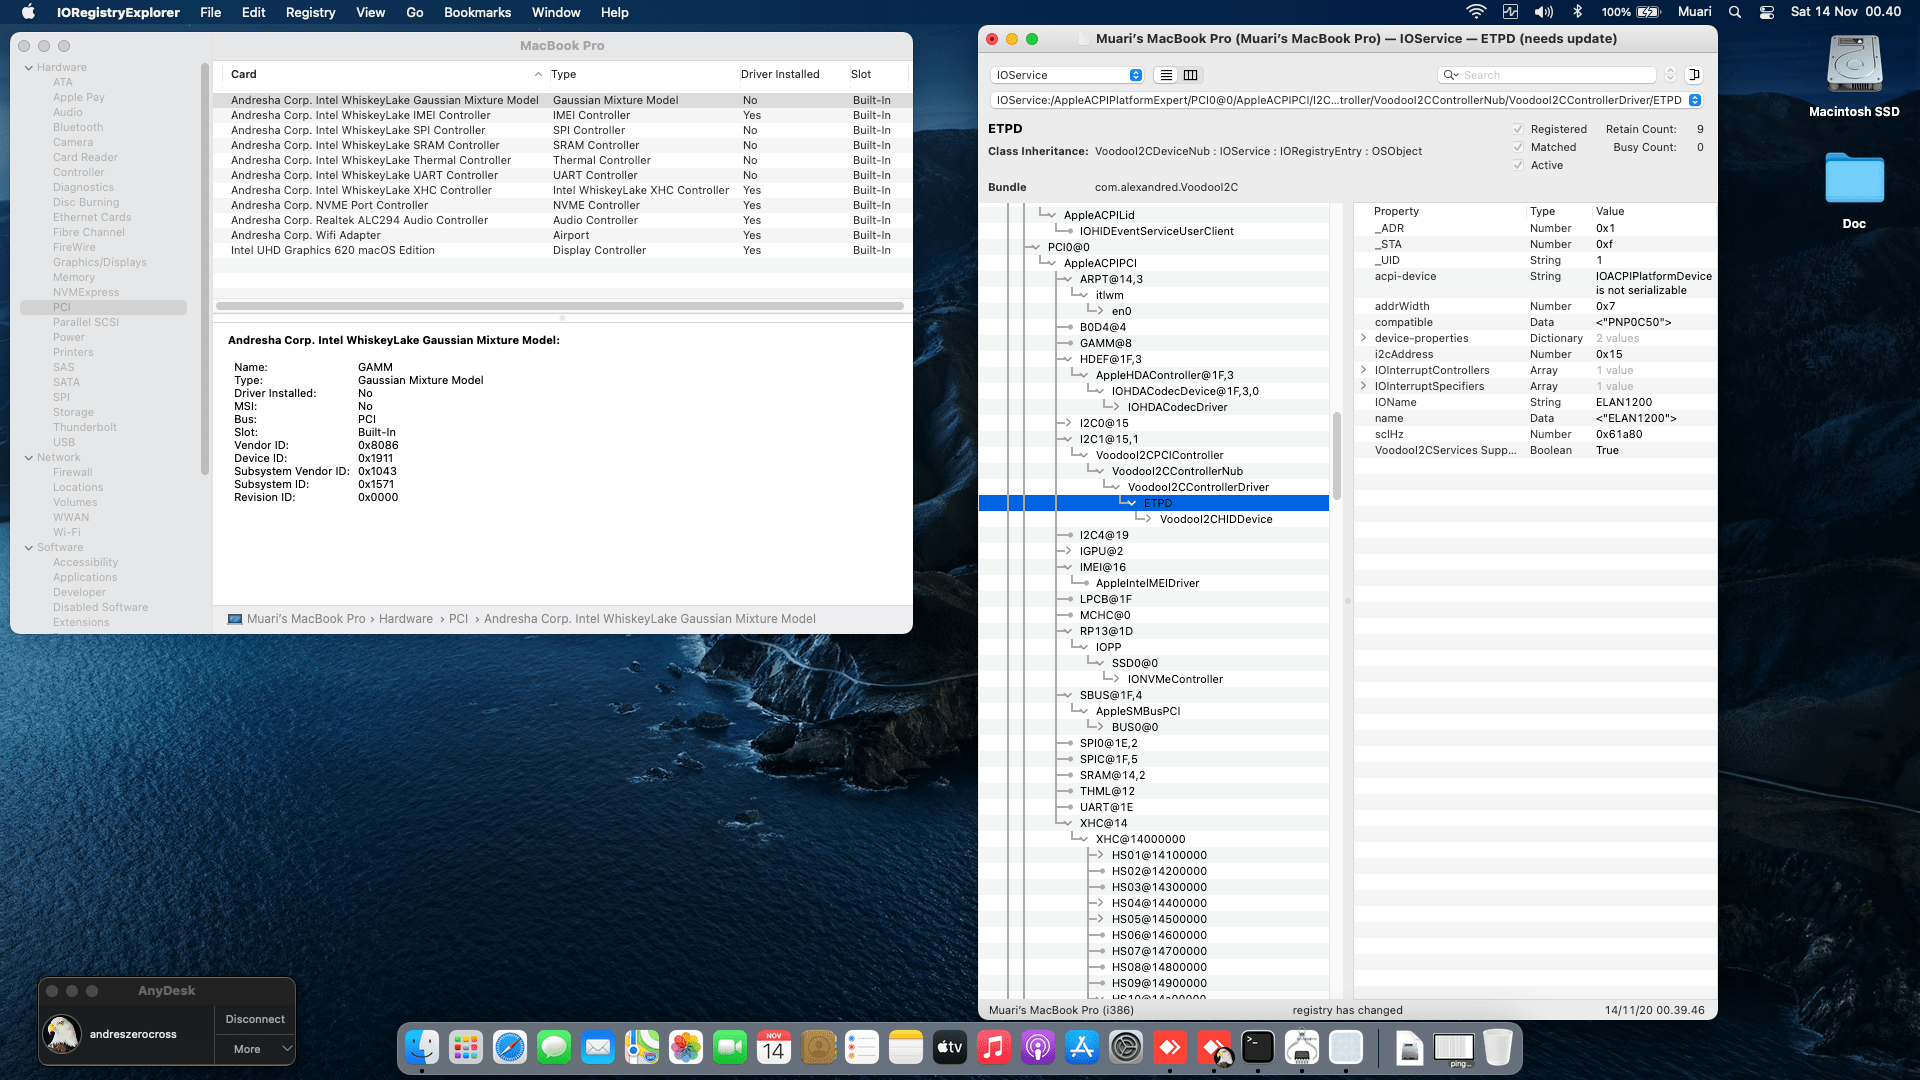1920x1080 pixels.
Task: Toggle the inspector sidebar icon
Action: [1694, 75]
